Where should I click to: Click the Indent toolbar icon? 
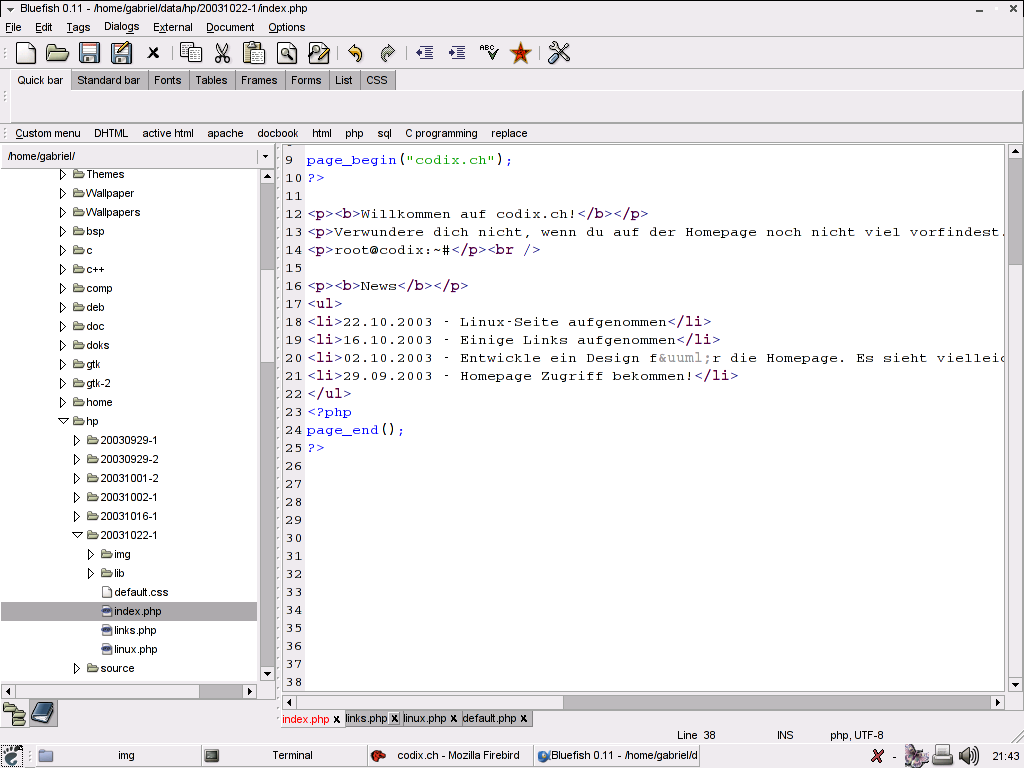[x=457, y=53]
